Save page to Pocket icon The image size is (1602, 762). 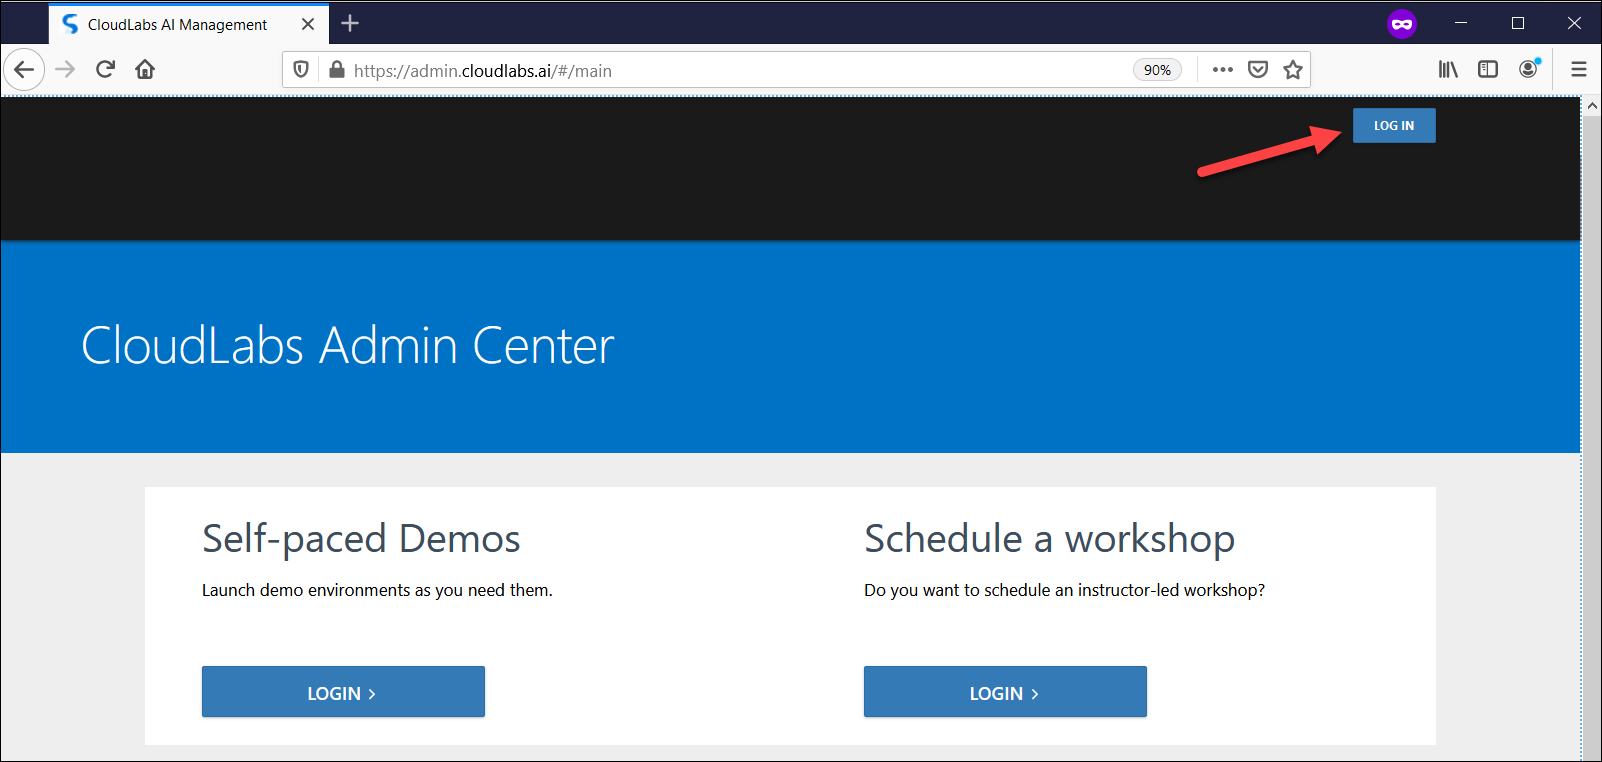coord(1258,70)
